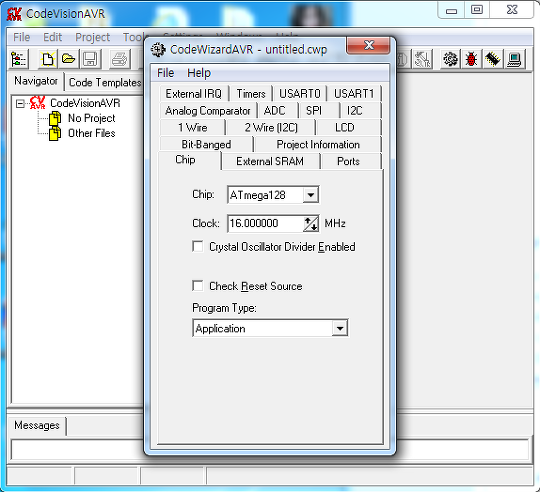Open main window Edit menu
Viewport: 540px width, 492px height.
pos(53,37)
